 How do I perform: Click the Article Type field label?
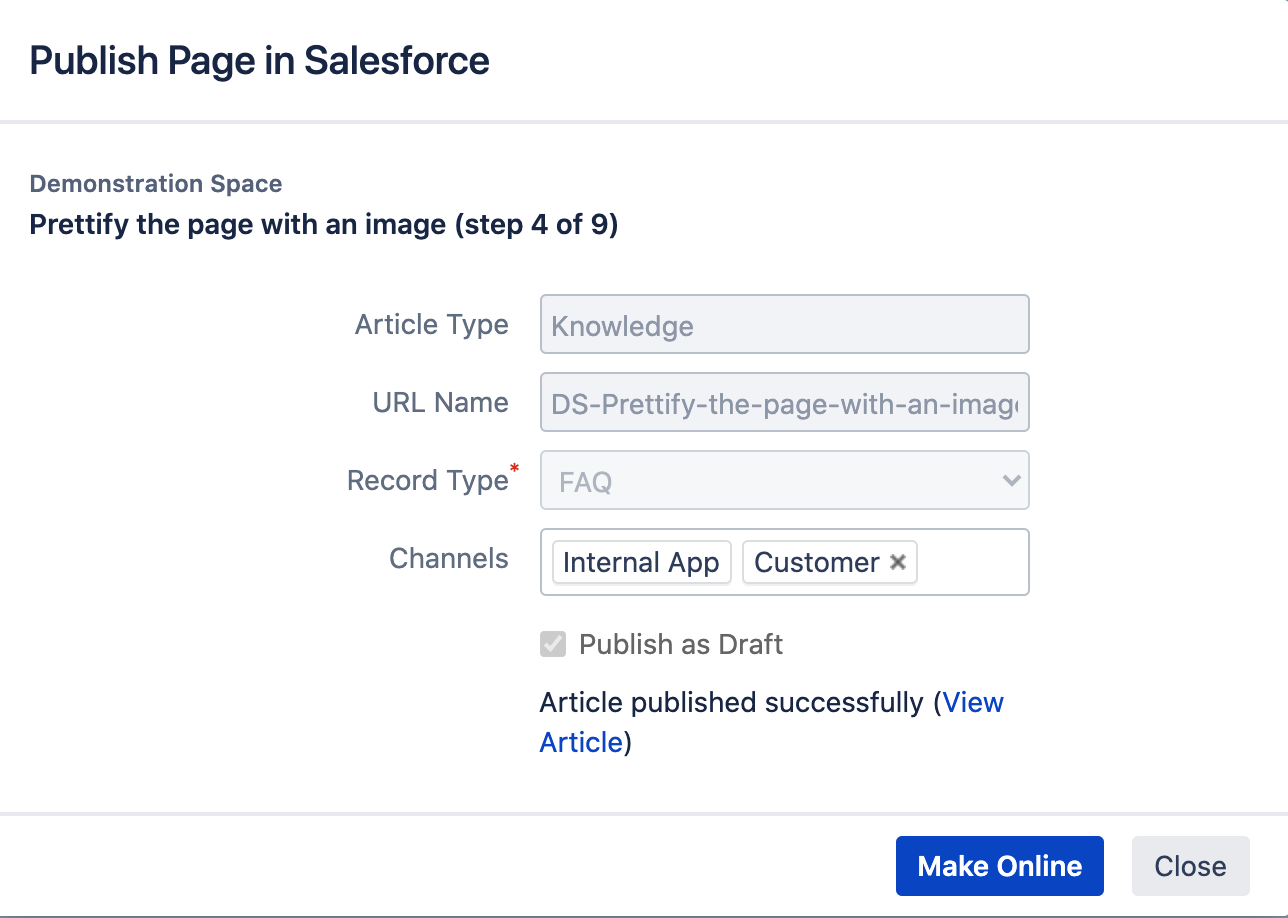(431, 325)
